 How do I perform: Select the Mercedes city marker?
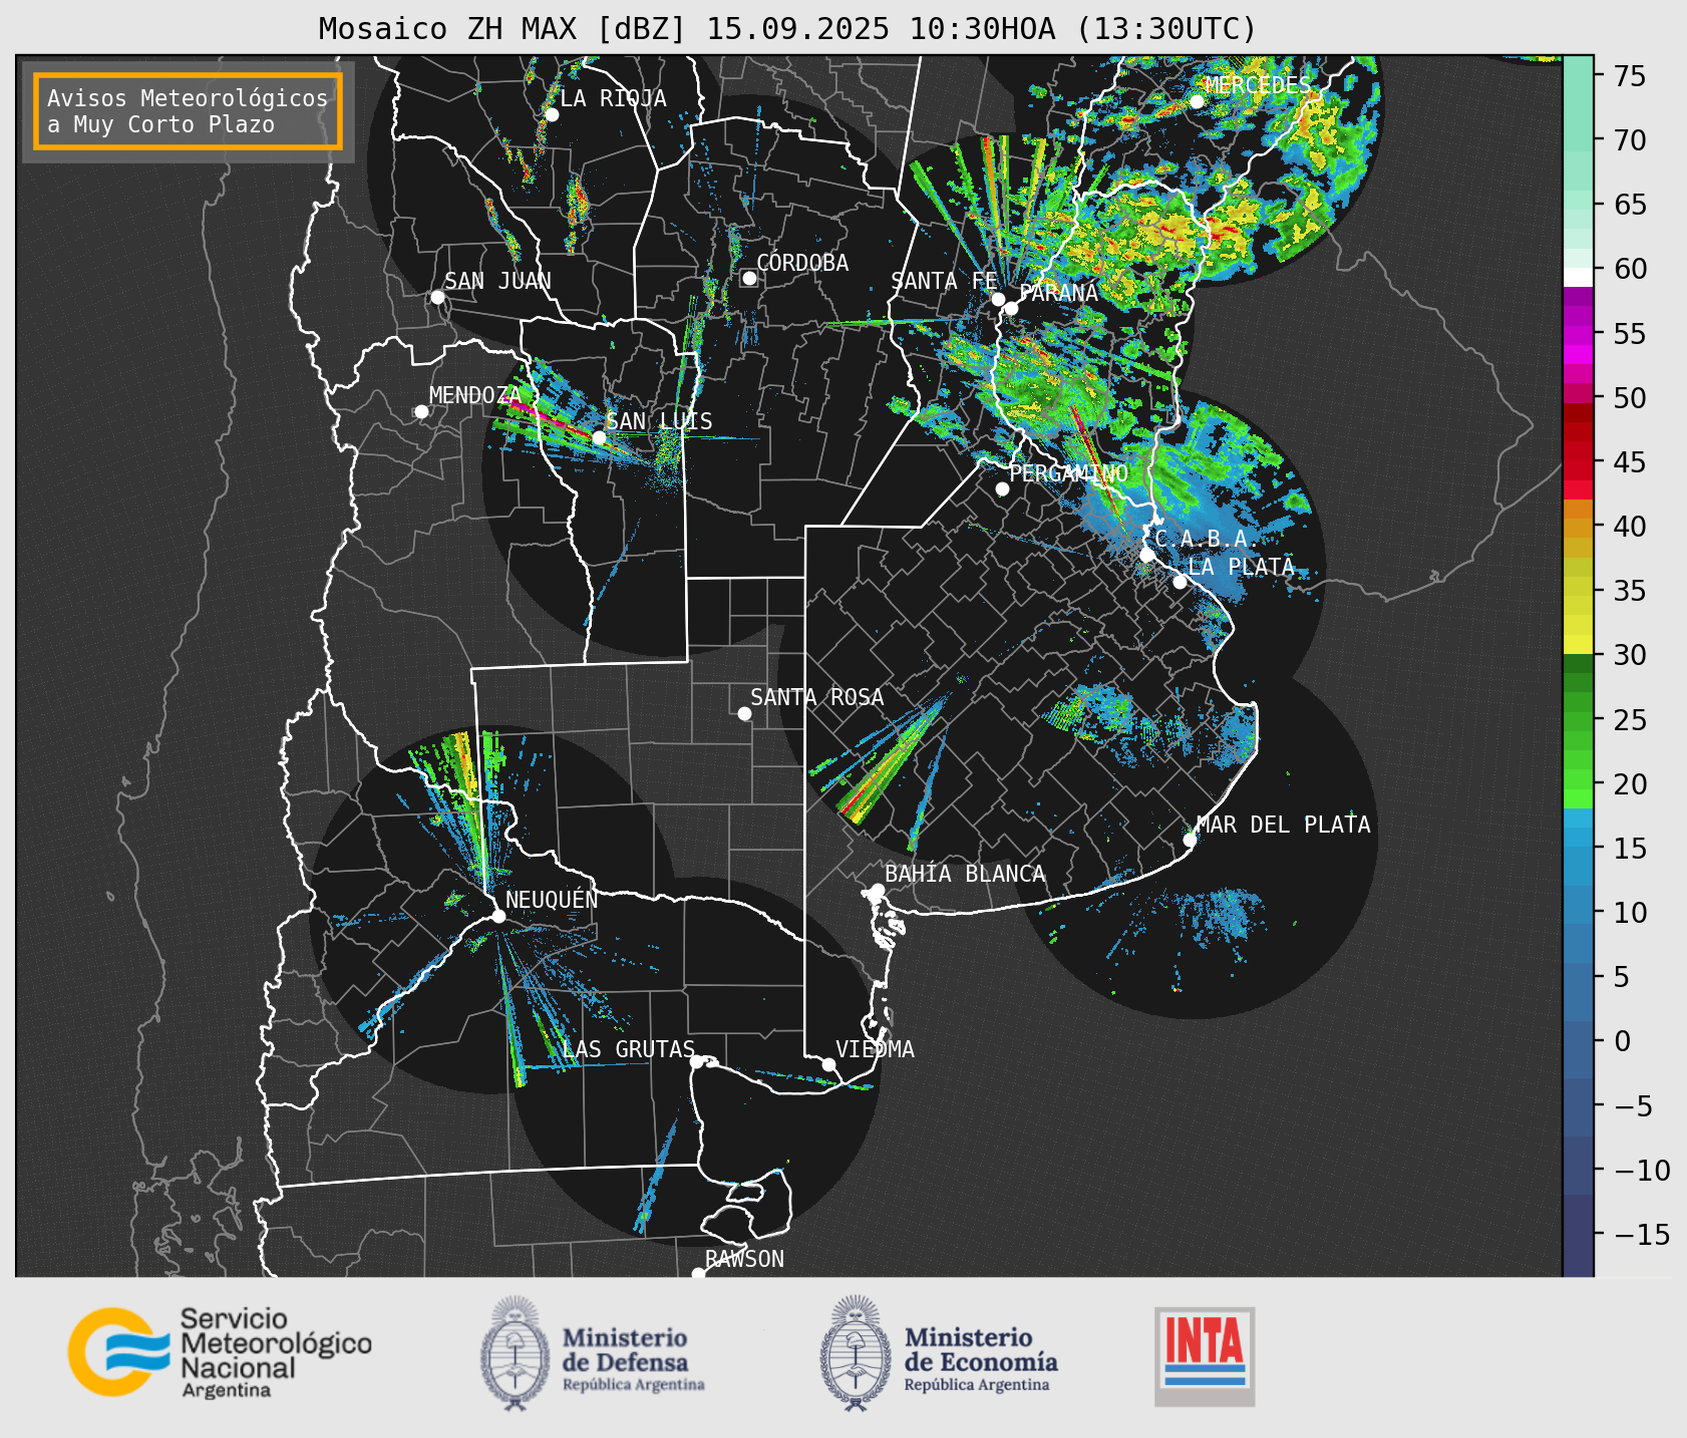[1196, 102]
